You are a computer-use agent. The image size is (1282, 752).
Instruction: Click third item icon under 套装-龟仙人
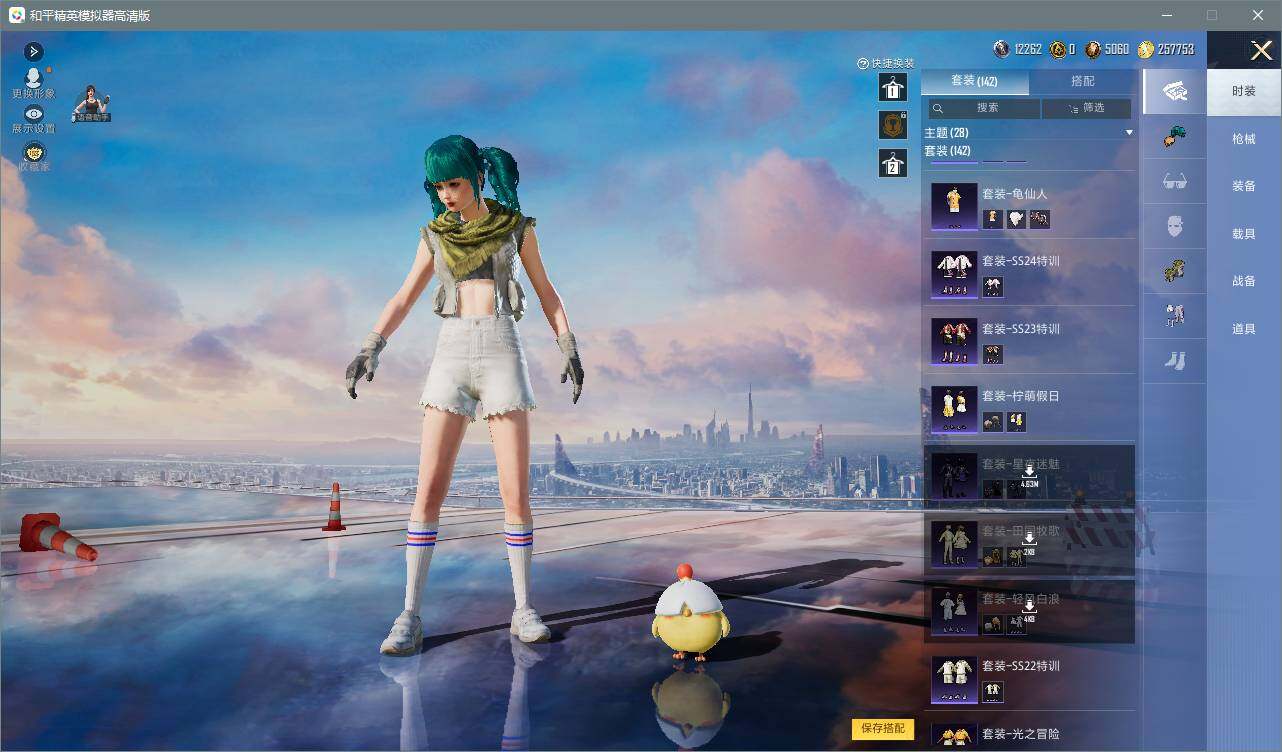tap(1040, 219)
